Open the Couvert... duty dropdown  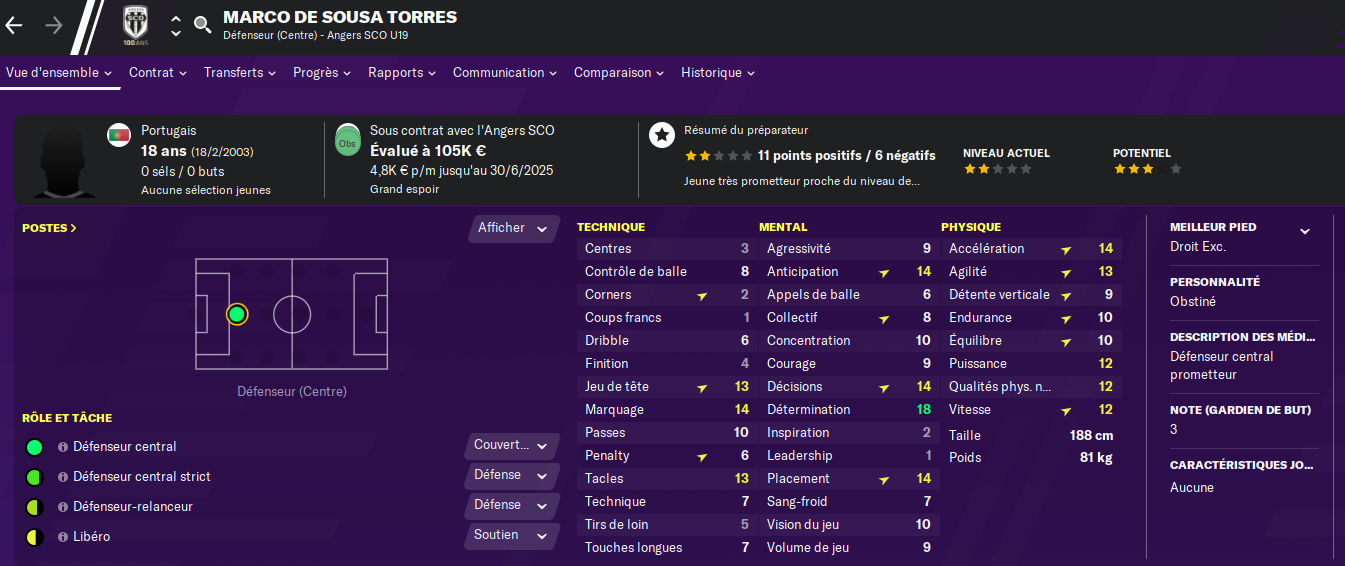pos(511,445)
